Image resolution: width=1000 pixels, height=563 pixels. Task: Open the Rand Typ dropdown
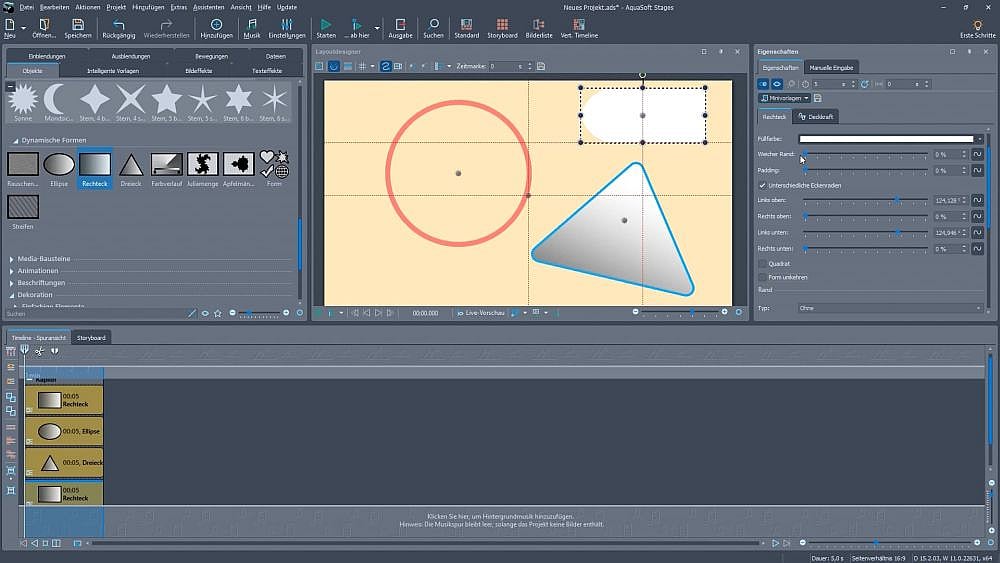click(x=890, y=308)
